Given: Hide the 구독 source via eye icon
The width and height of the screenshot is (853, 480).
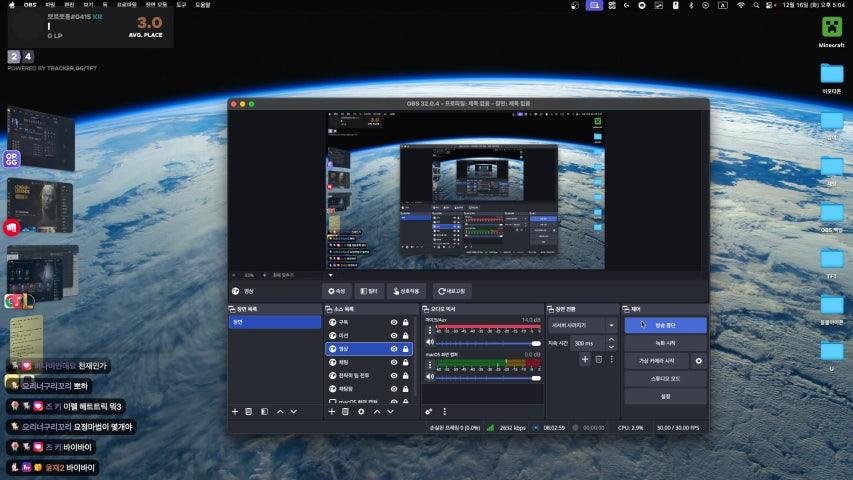Looking at the screenshot, I should [x=394, y=322].
